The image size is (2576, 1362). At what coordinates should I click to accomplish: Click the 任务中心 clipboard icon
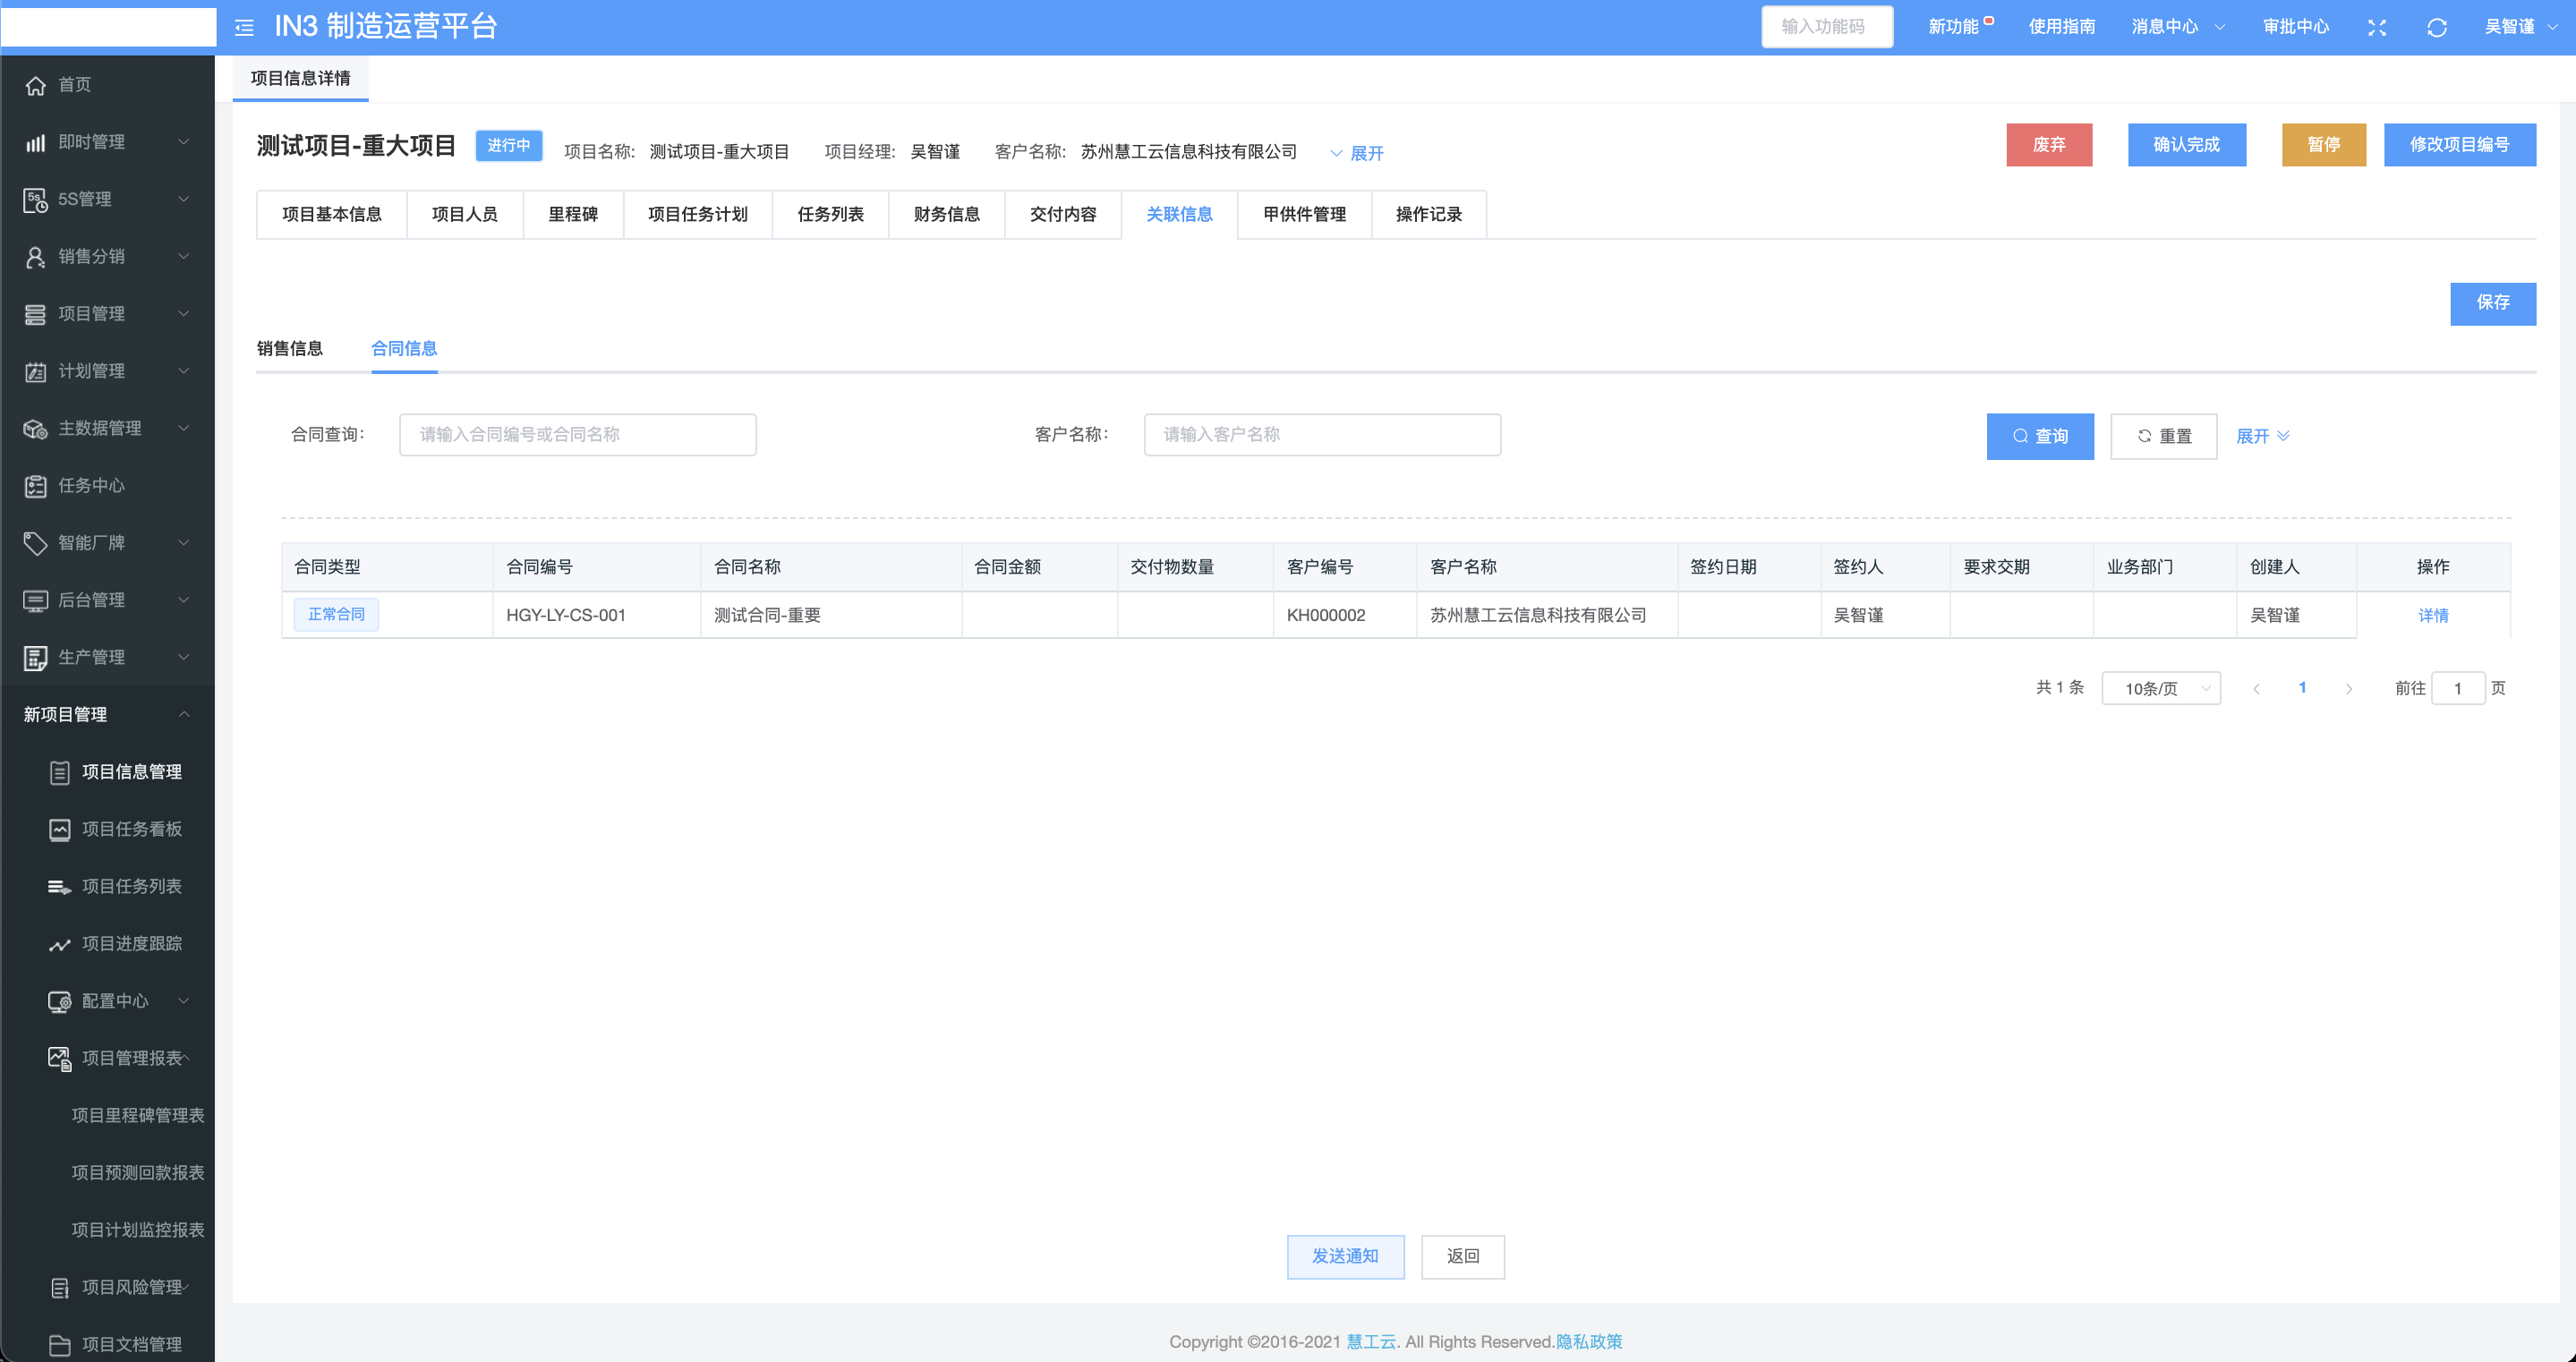[36, 486]
